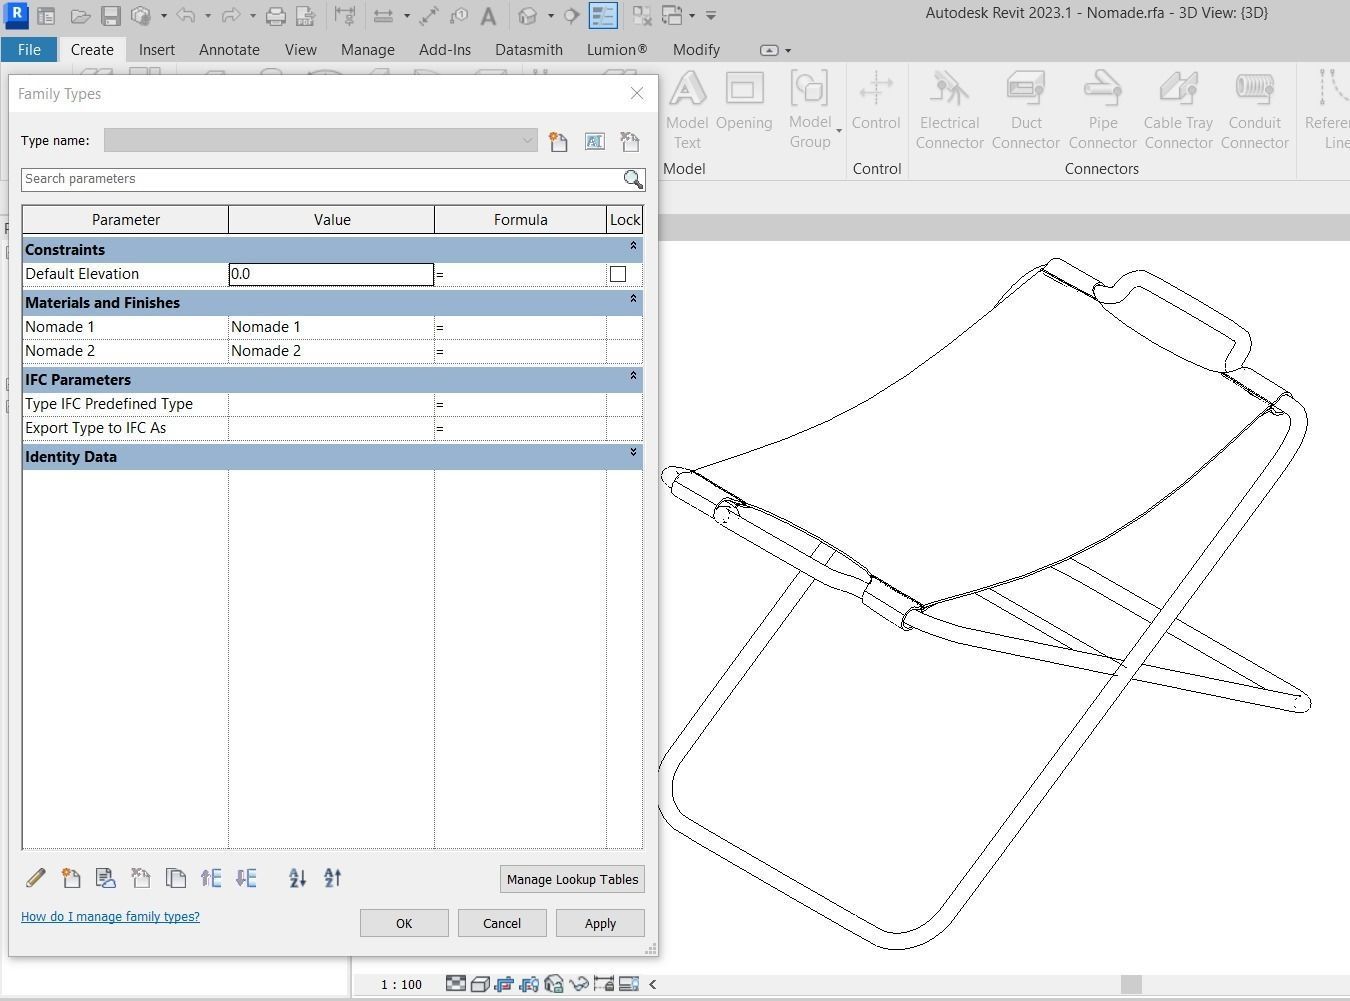Expand the Identity Data group
This screenshot has width=1350, height=1001.
[633, 453]
